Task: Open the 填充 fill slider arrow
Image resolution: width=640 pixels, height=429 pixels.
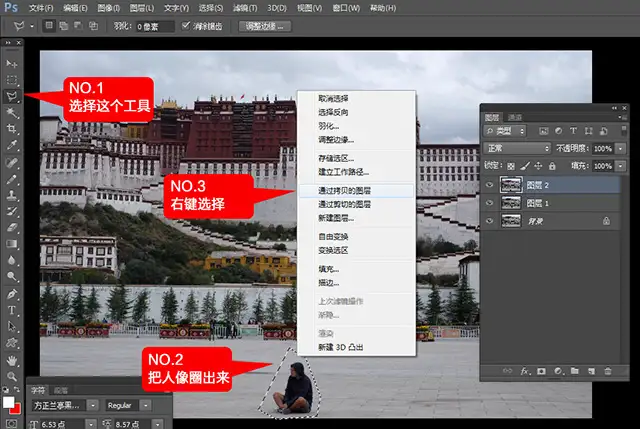Action: pyautogui.click(x=620, y=166)
